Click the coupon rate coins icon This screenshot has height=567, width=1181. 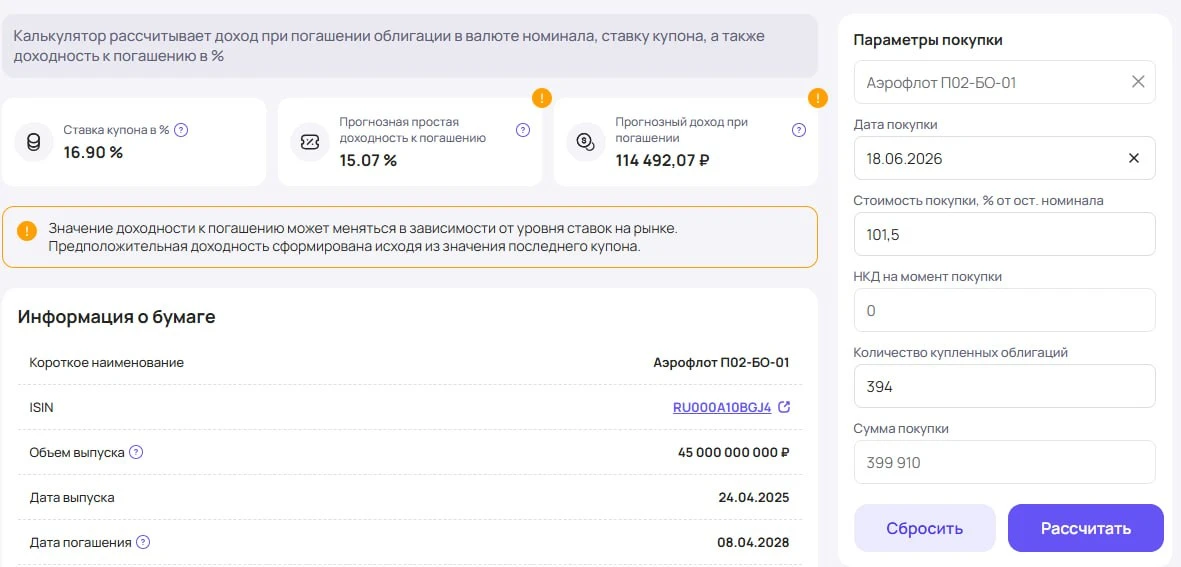[34, 142]
